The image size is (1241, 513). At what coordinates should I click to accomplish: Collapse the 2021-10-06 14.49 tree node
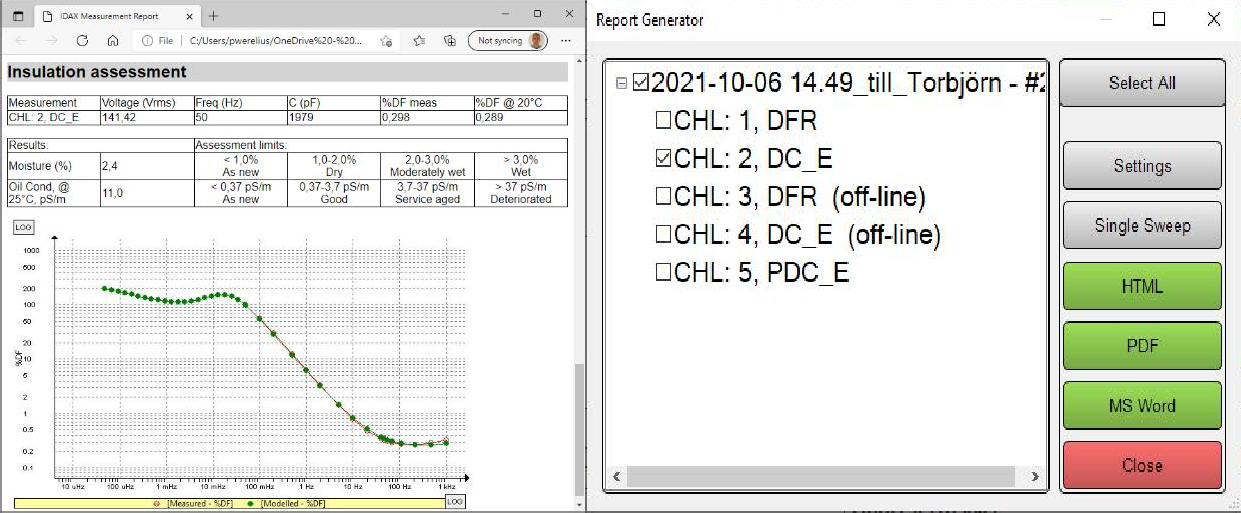[x=622, y=84]
